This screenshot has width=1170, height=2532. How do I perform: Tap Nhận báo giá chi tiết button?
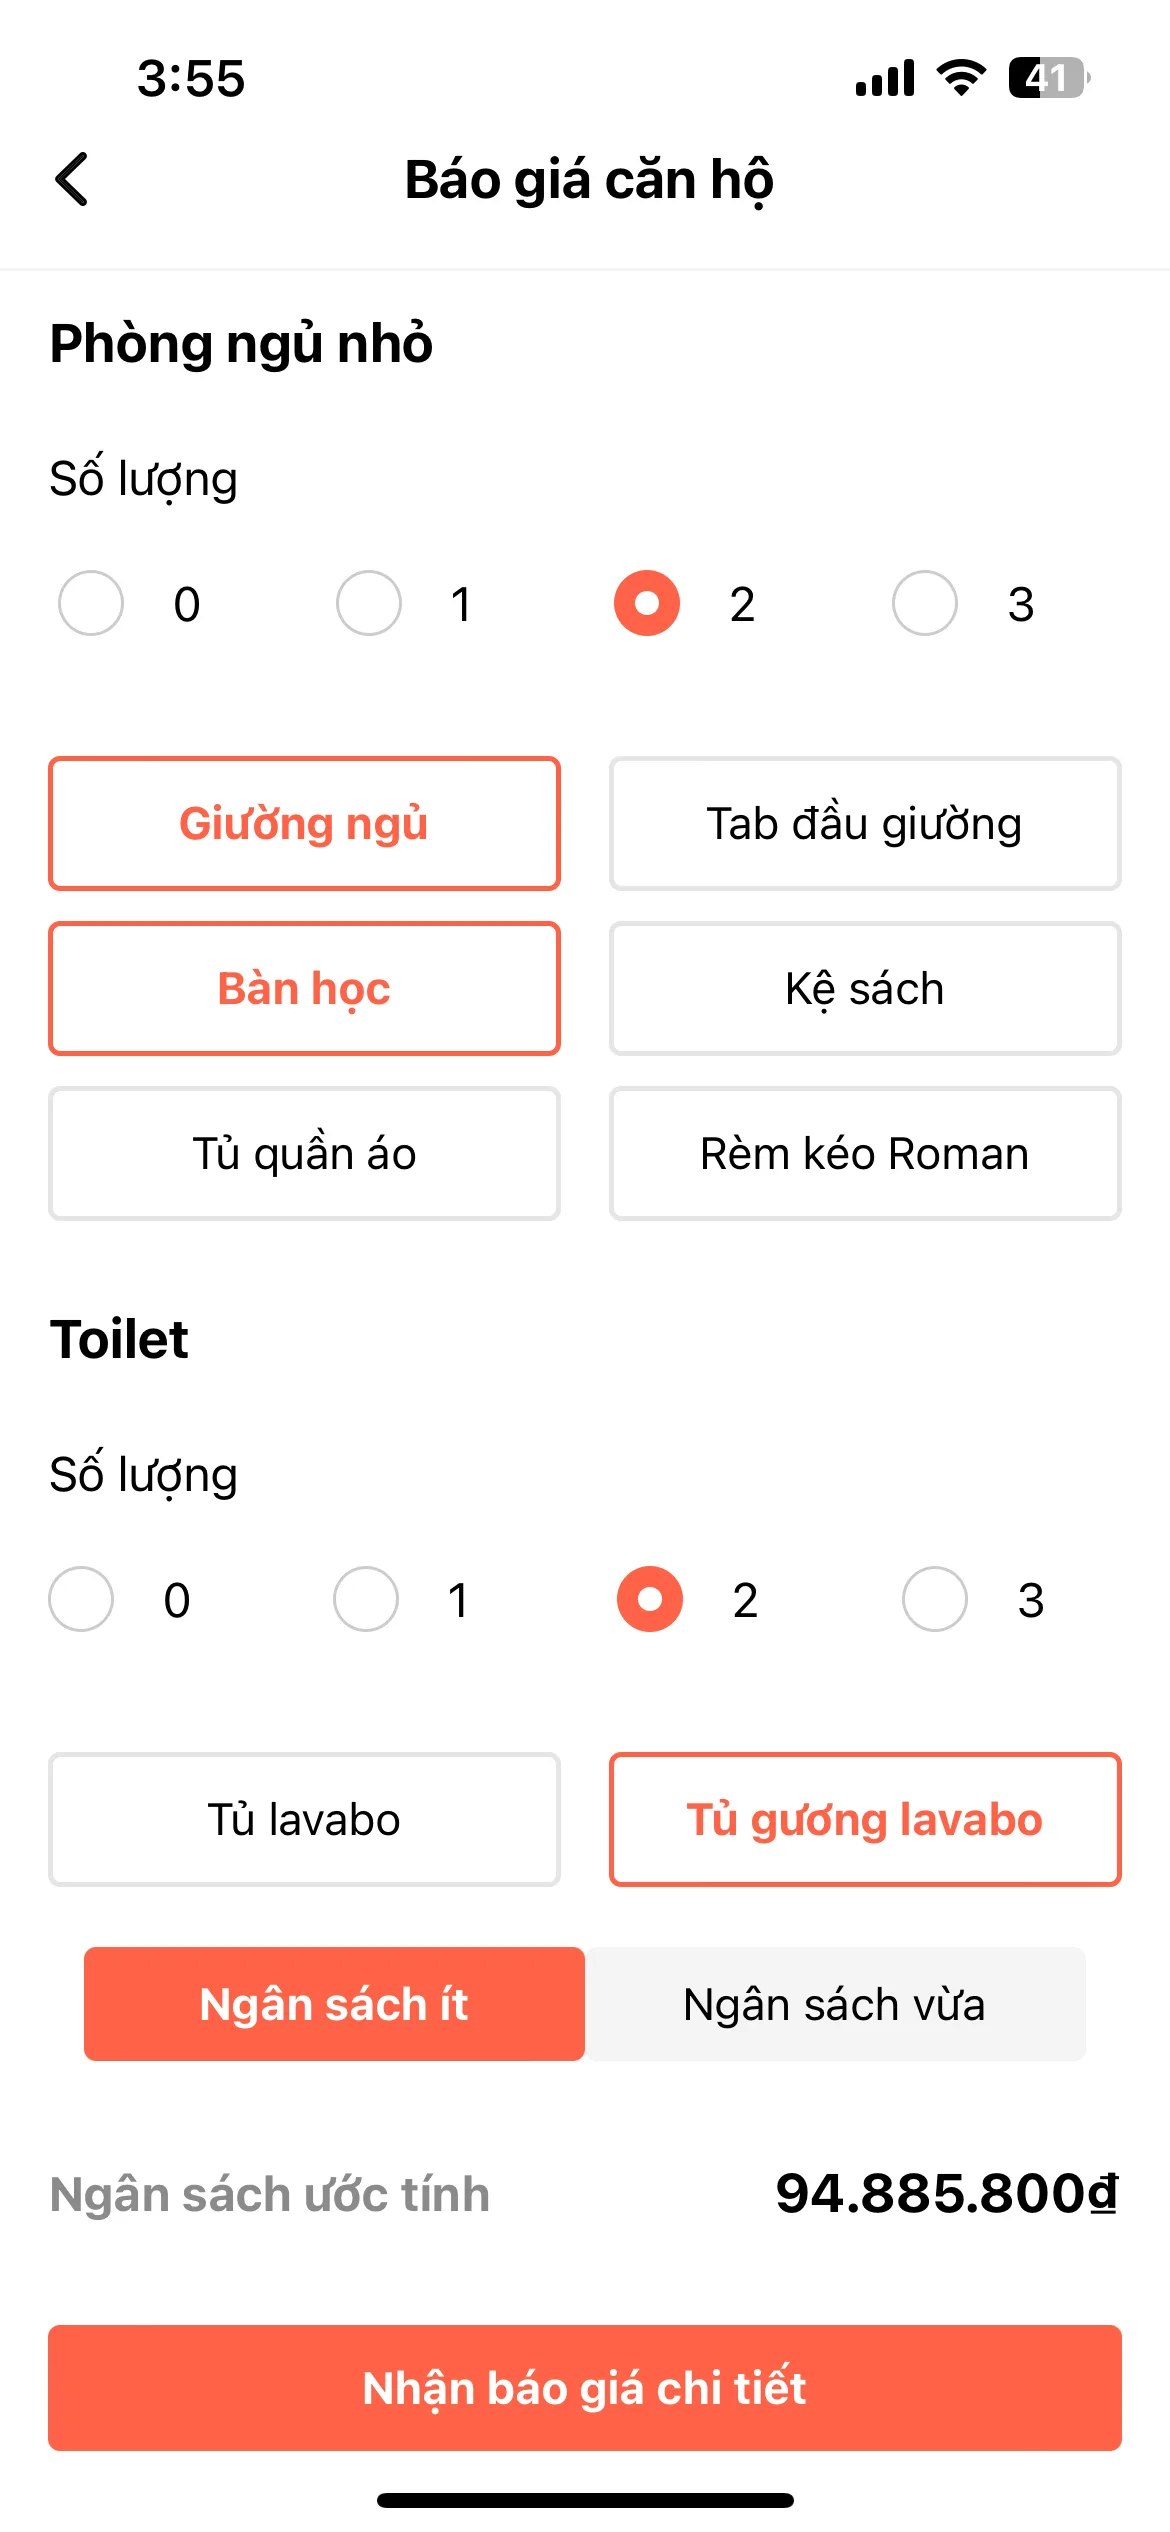(585, 2388)
